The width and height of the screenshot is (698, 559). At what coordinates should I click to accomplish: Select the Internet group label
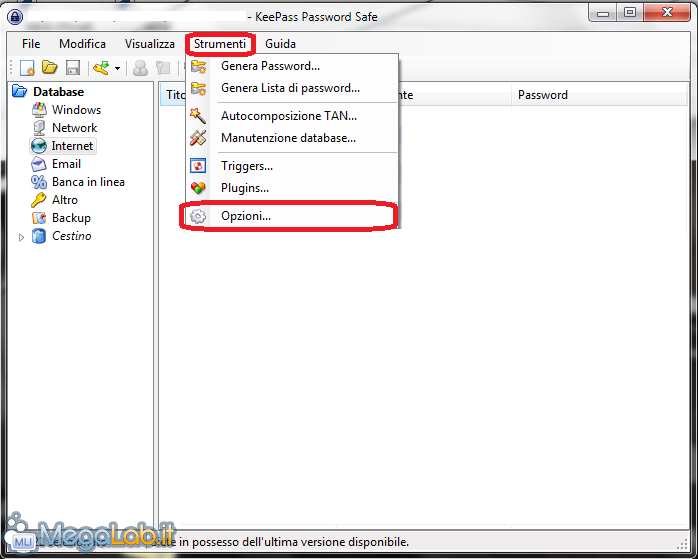click(x=72, y=146)
